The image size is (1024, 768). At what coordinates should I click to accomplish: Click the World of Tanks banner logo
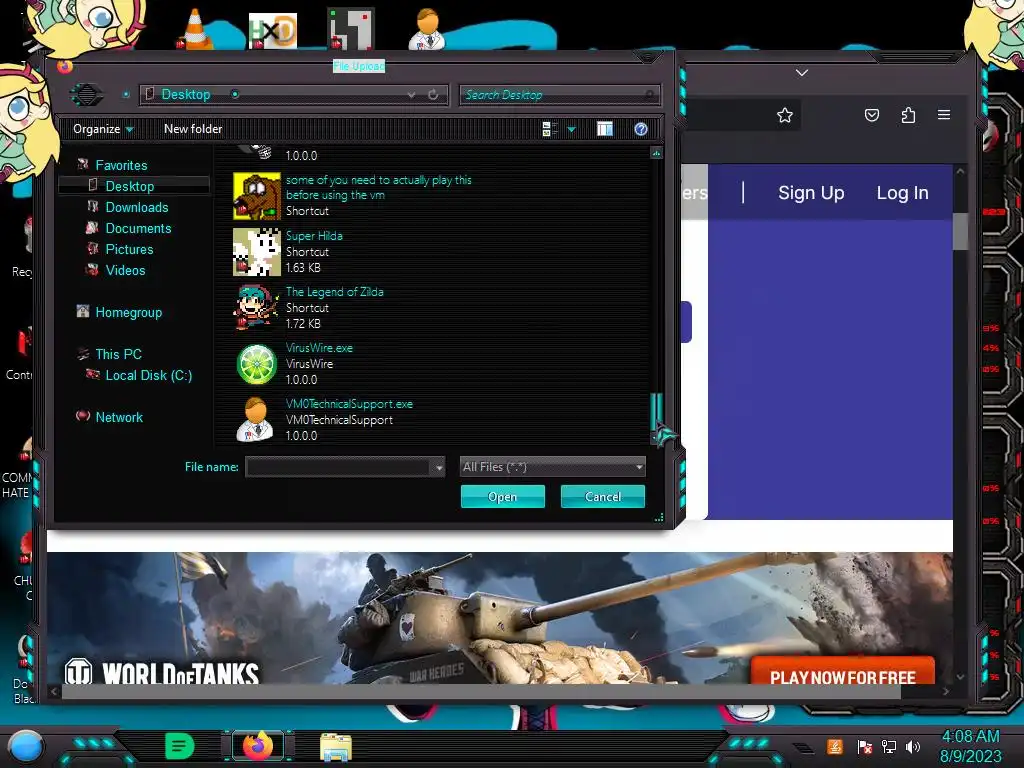(x=162, y=672)
